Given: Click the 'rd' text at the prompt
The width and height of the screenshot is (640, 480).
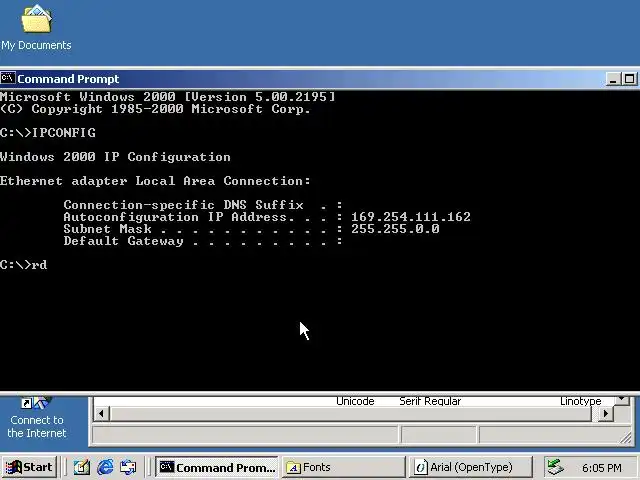Looking at the screenshot, I should tap(39, 265).
